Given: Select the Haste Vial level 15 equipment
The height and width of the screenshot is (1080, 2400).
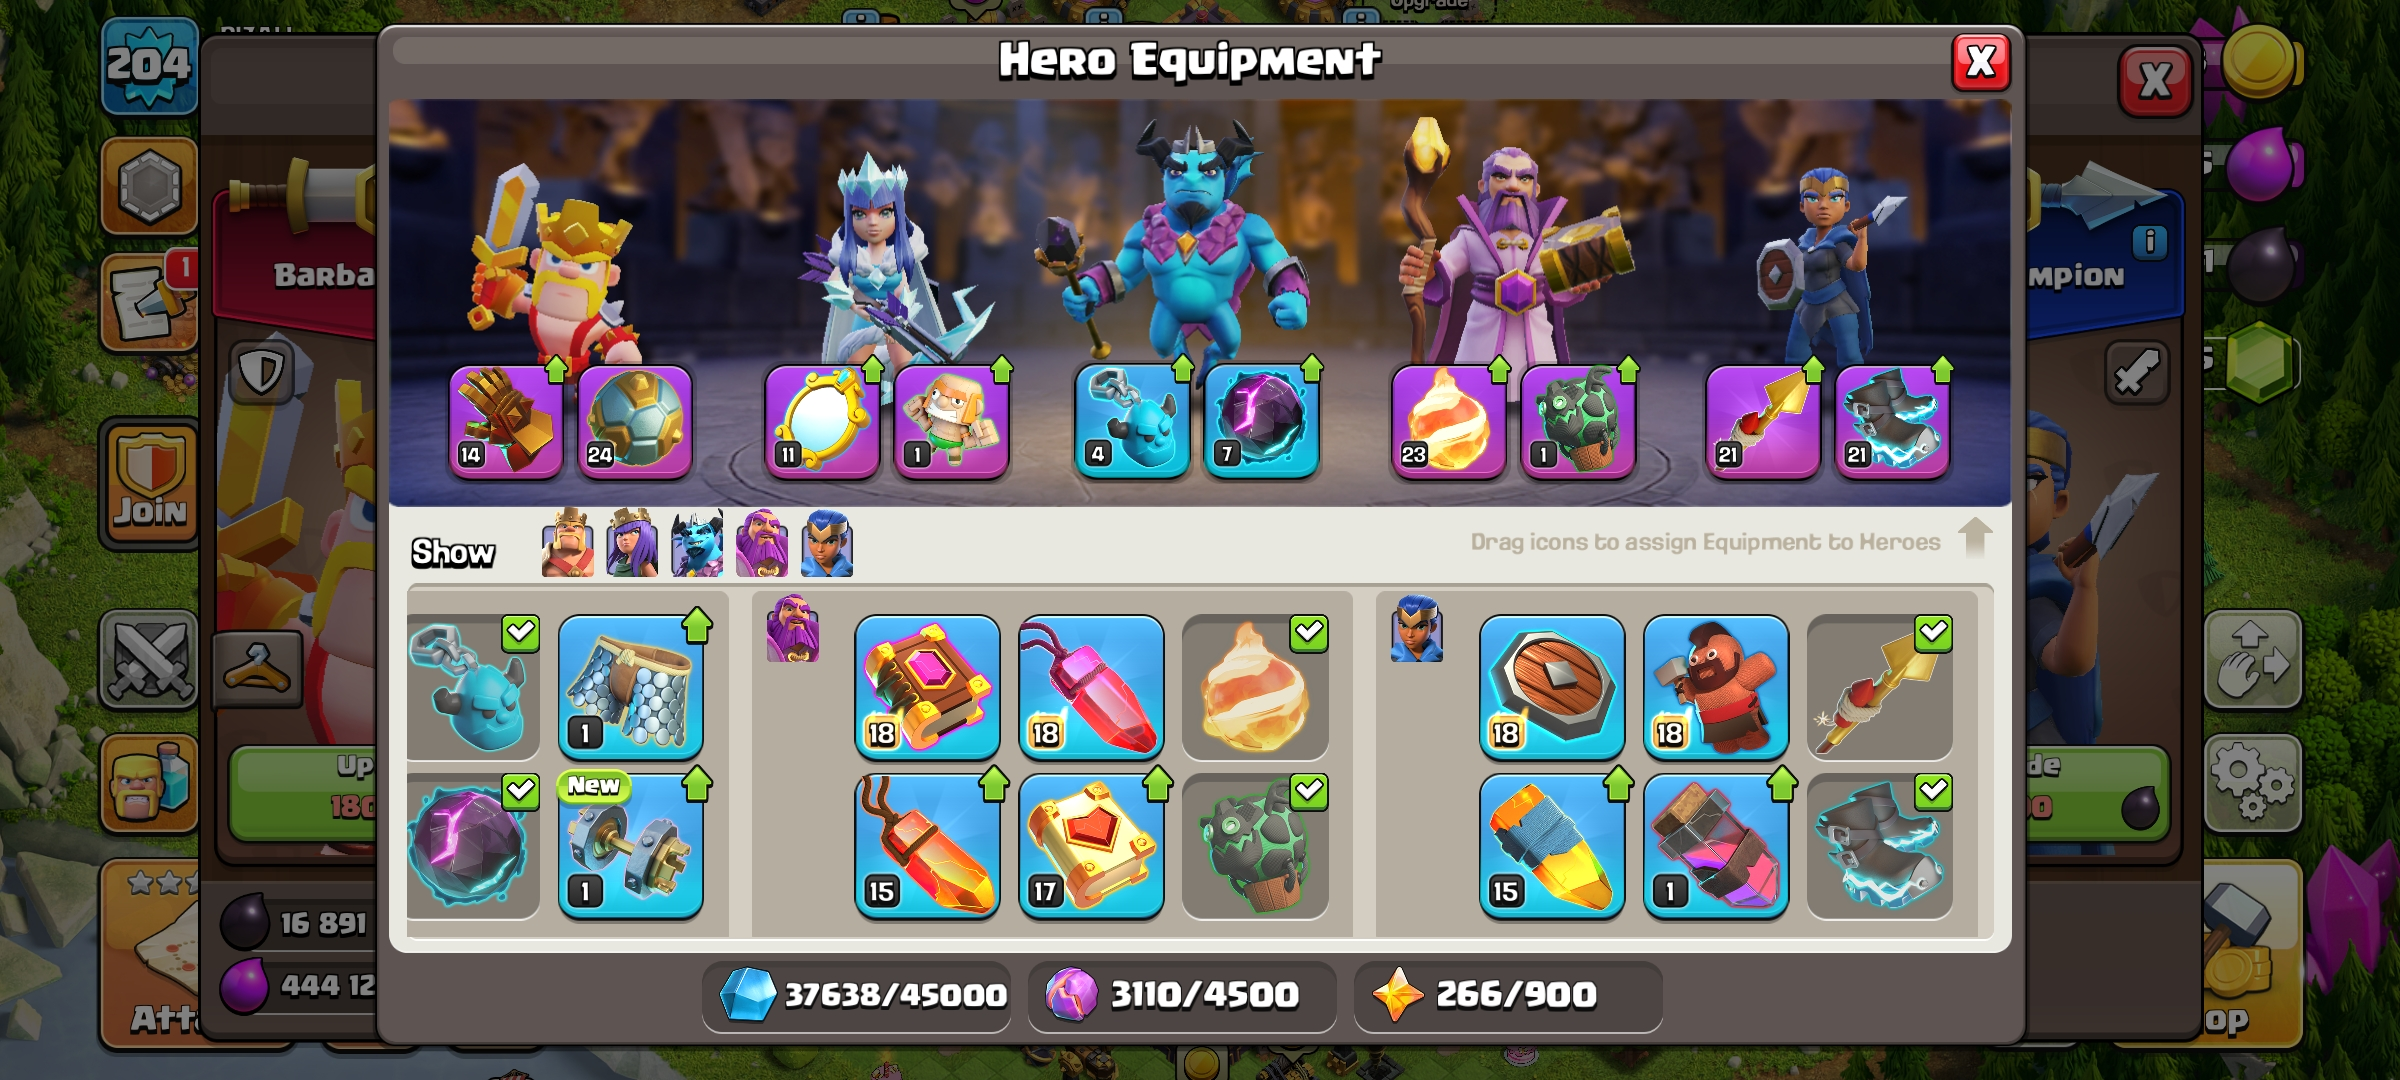Looking at the screenshot, I should [x=1552, y=846].
